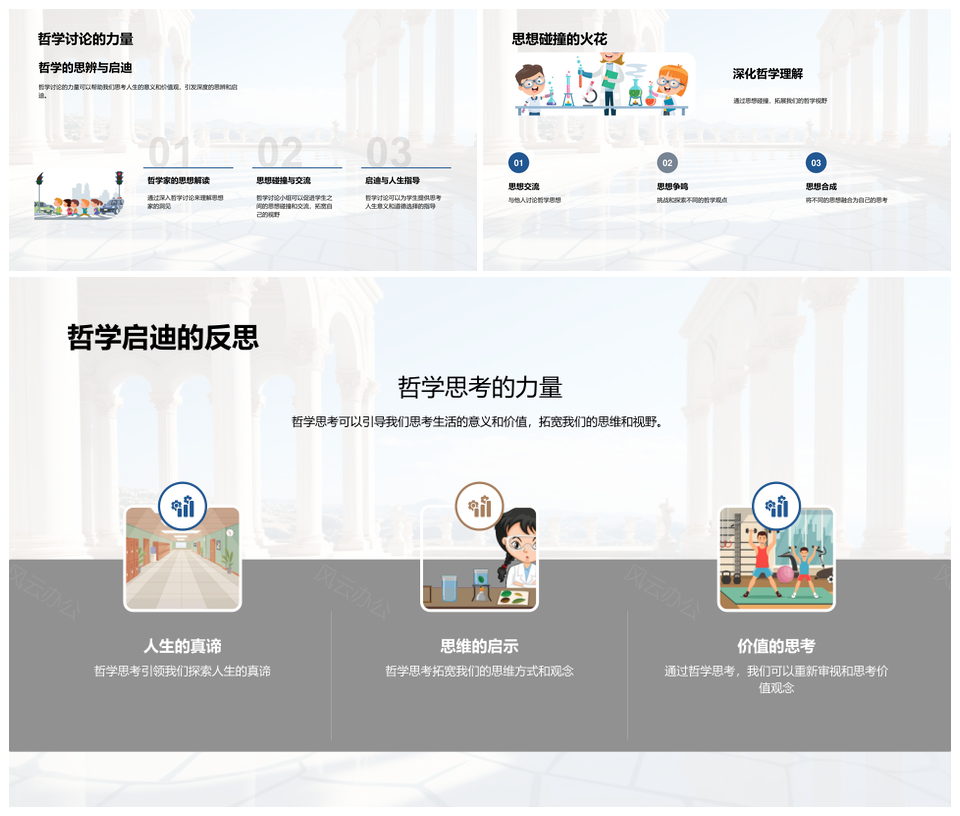Click the 哲学讨论的力量 slide title

point(85,39)
